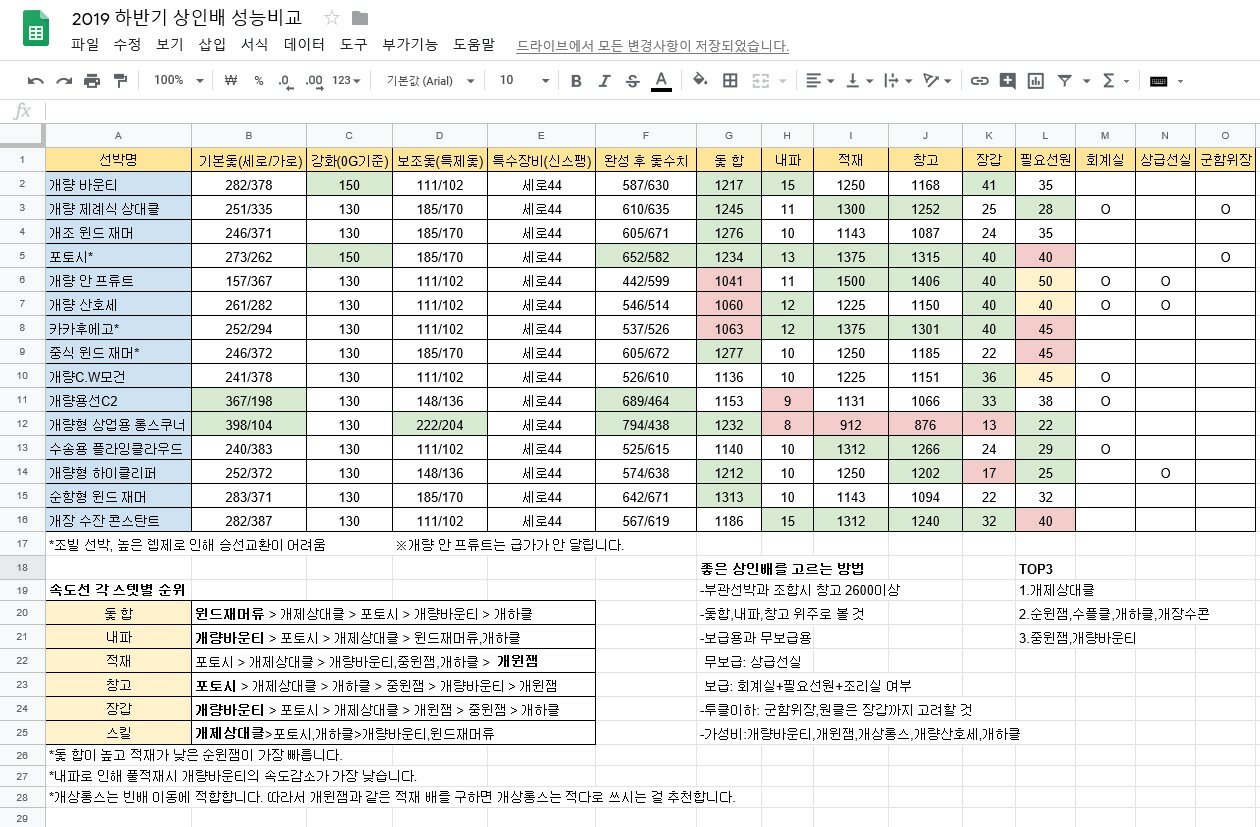
Task: Apply won currency format icon
Action: [x=231, y=81]
